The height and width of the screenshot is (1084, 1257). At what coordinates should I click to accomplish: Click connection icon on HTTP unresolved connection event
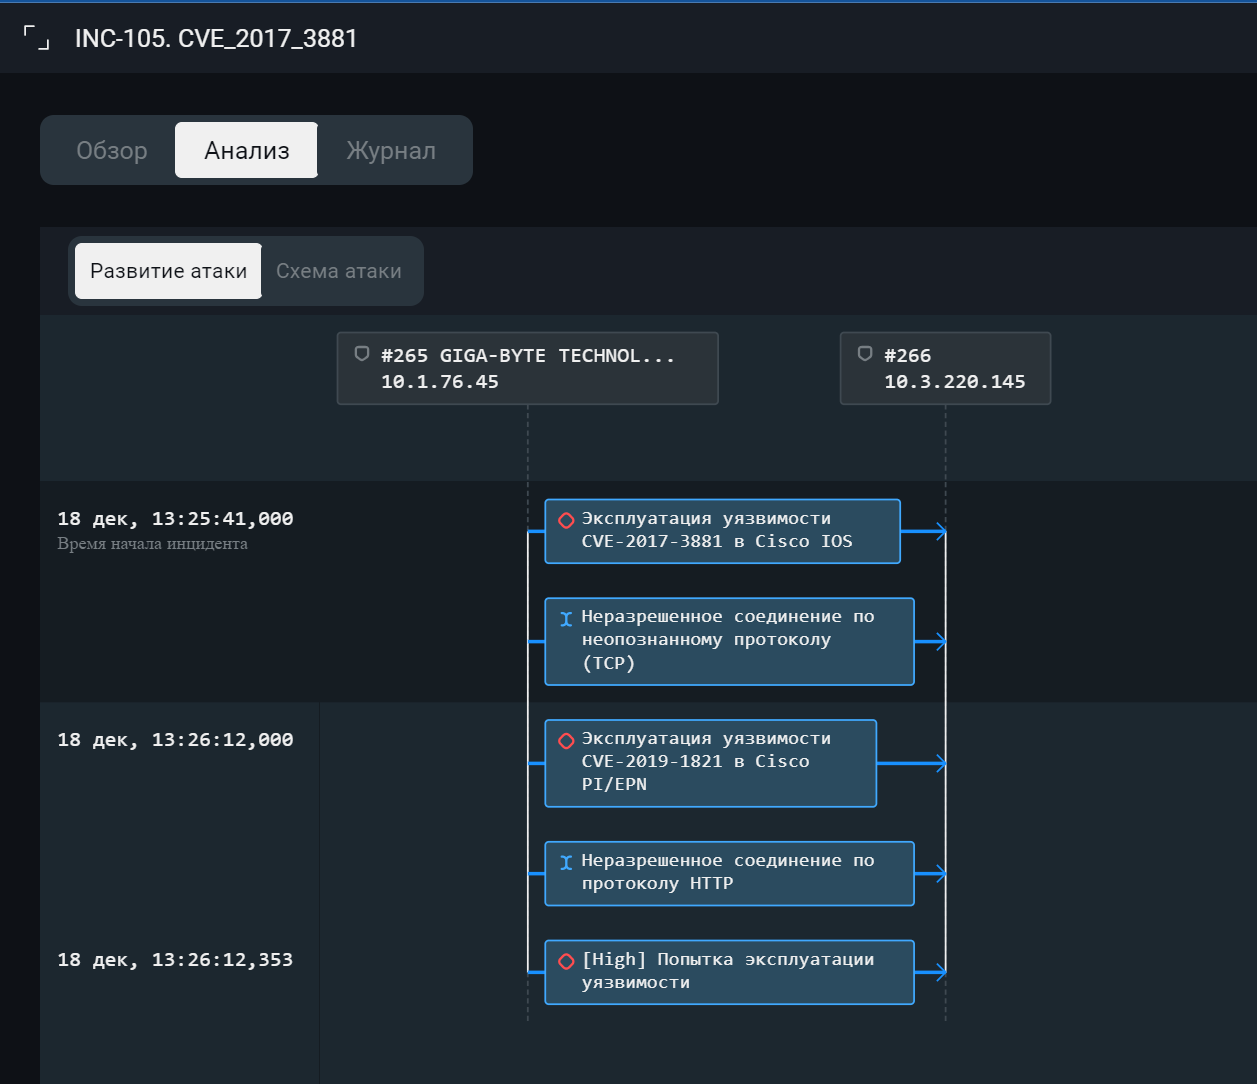(x=566, y=863)
